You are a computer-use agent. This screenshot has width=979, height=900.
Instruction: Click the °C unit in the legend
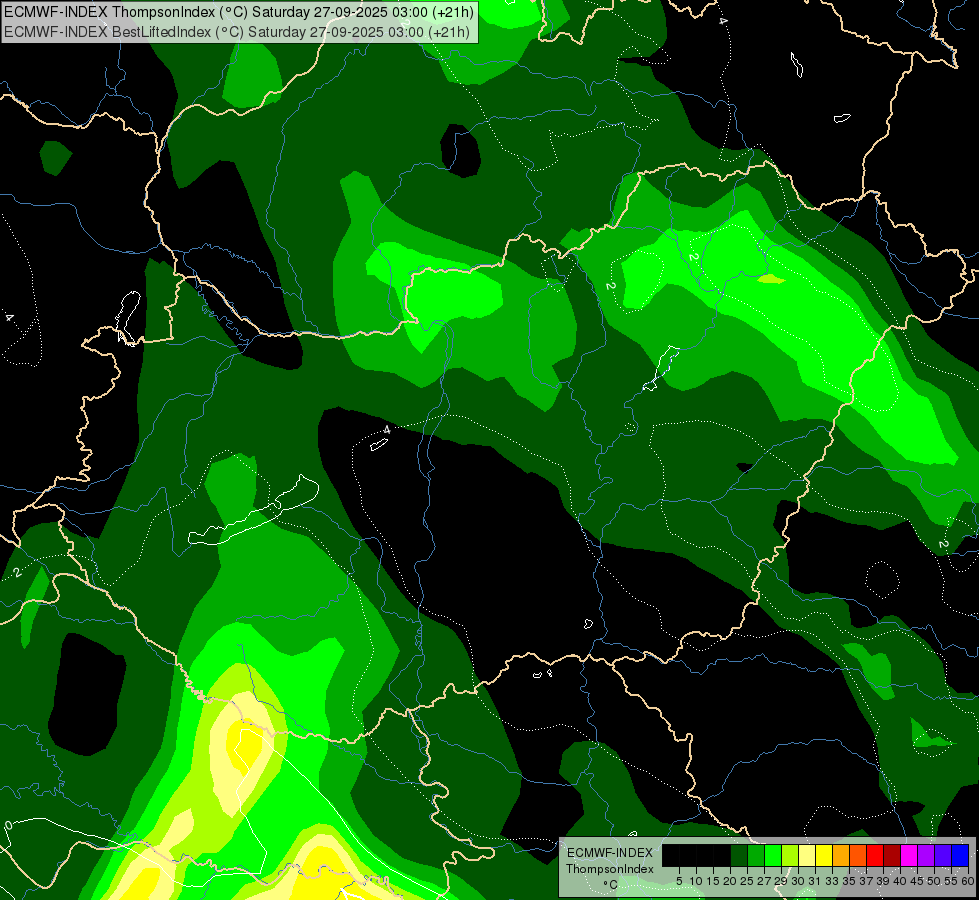pos(611,885)
